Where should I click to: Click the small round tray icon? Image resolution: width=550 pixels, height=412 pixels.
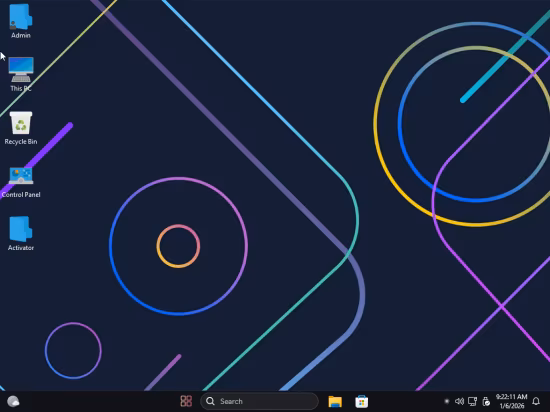point(447,401)
